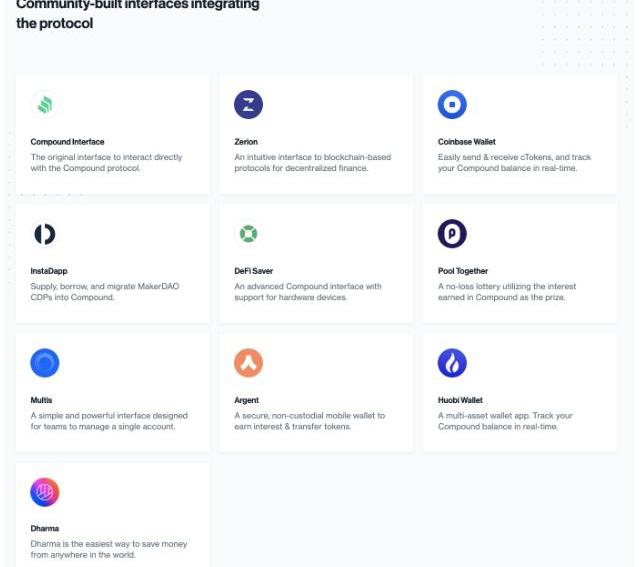Open the Compound Interface title link
This screenshot has width=643, height=567.
click(67, 142)
